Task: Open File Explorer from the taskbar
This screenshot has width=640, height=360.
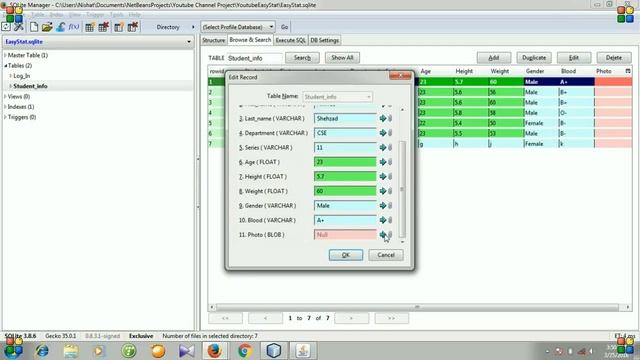Action: (x=71, y=351)
